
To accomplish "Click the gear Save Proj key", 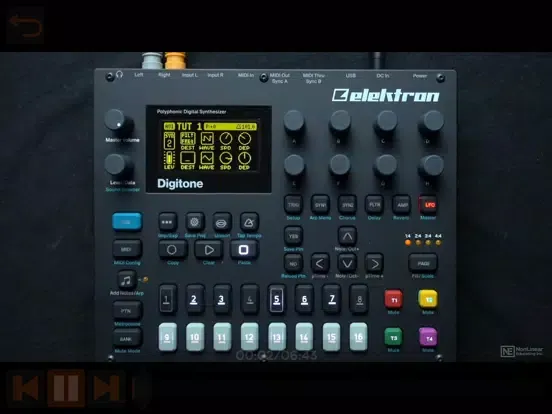I will [194, 222].
